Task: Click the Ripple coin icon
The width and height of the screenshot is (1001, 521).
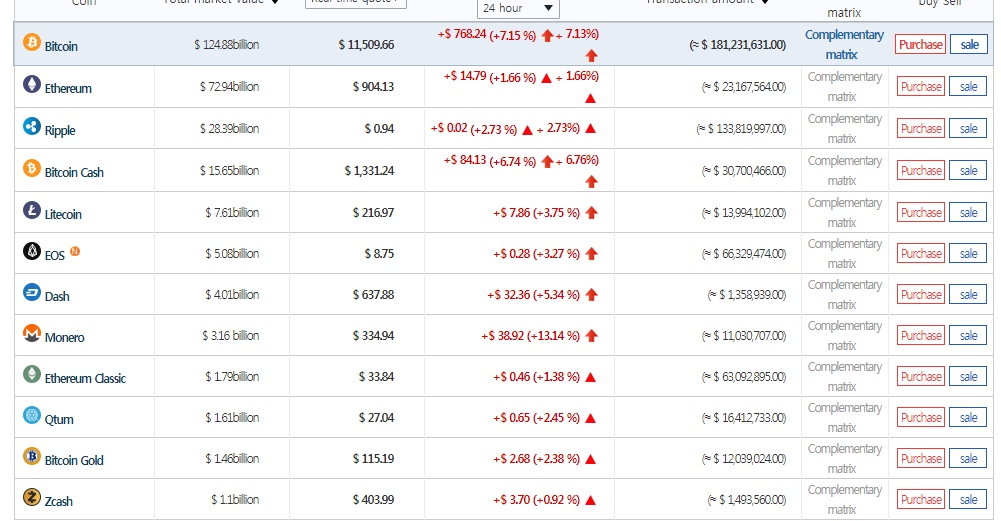Action: pyautogui.click(x=32, y=127)
